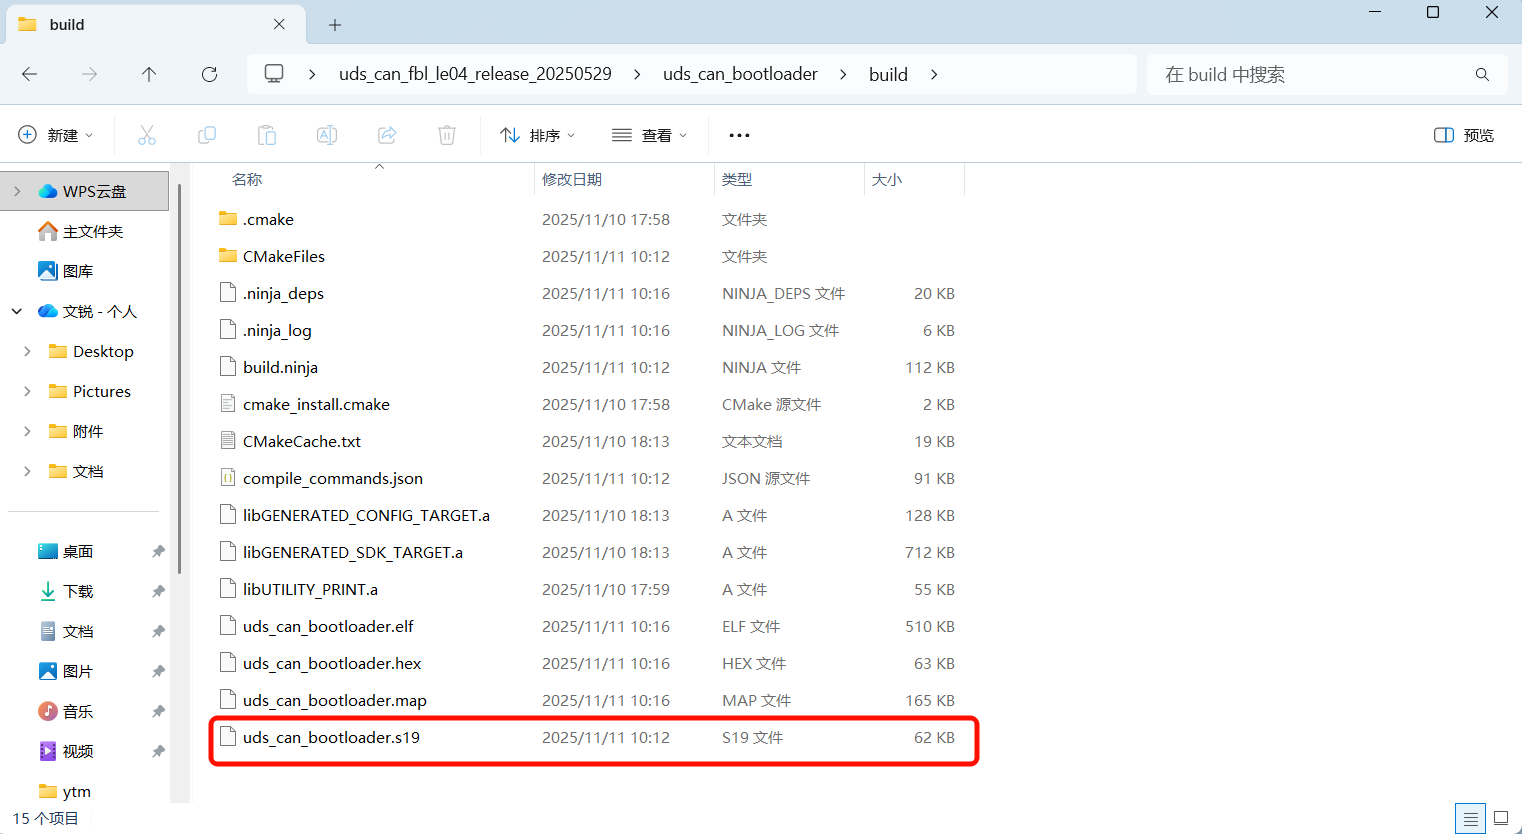
Task: Rename the selected file via the Rename icon
Action: [x=326, y=134]
